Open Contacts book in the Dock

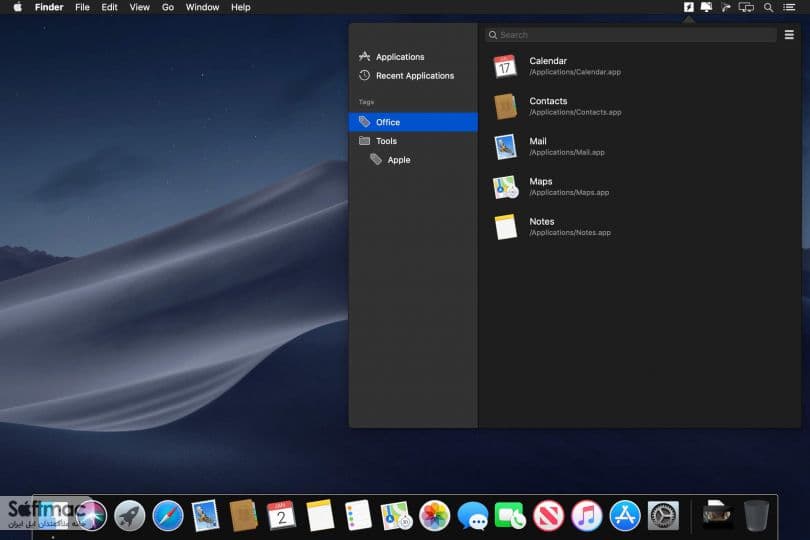point(243,515)
